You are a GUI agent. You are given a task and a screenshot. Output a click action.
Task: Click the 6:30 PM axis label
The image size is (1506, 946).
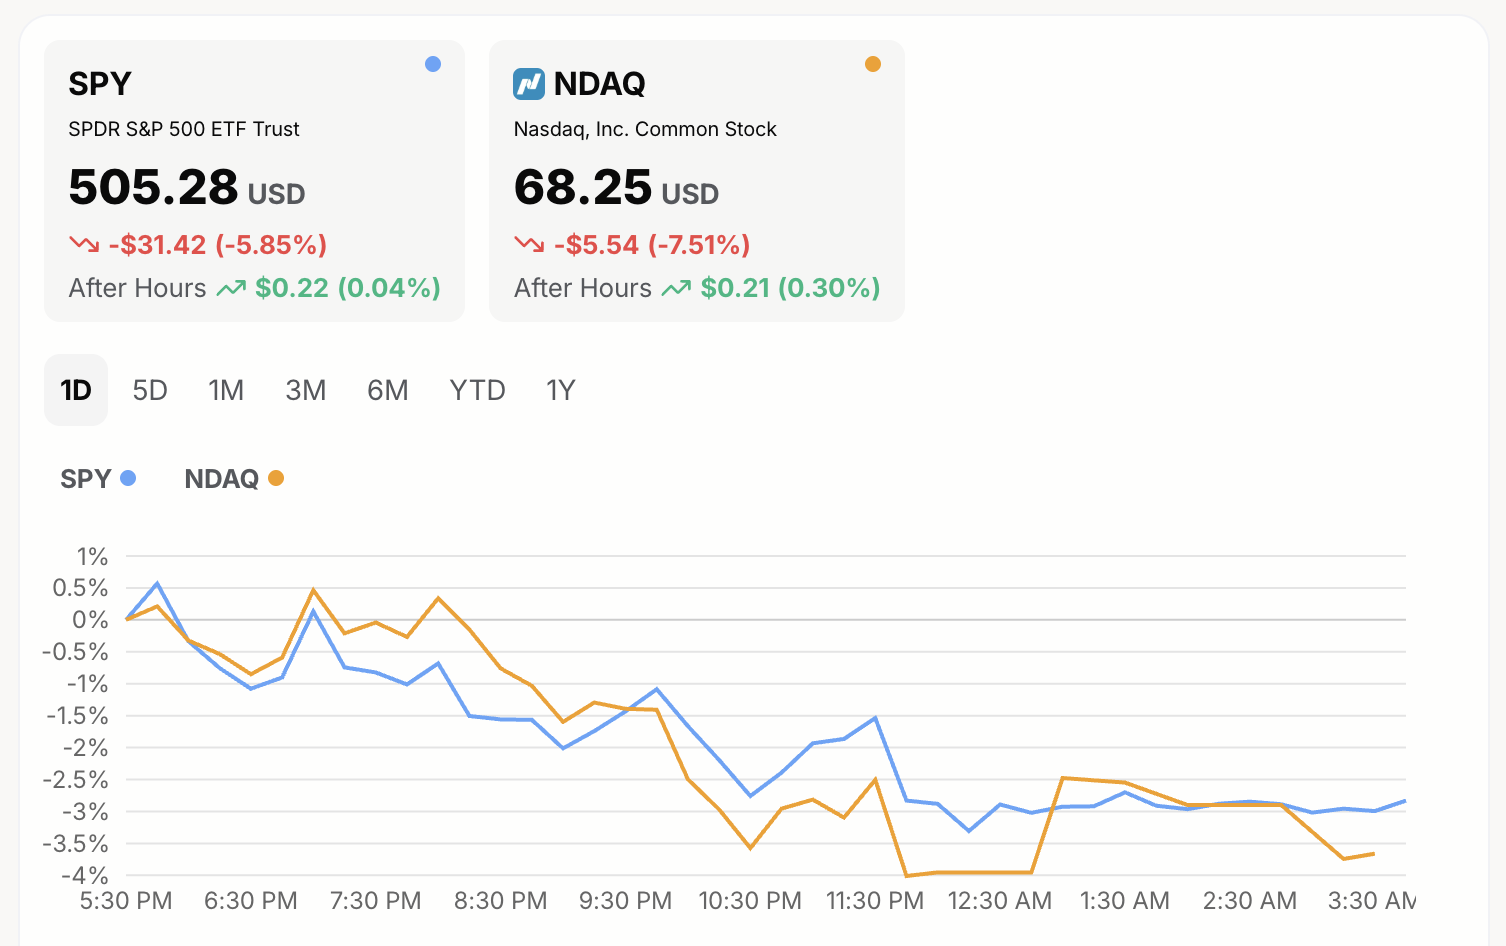click(251, 901)
